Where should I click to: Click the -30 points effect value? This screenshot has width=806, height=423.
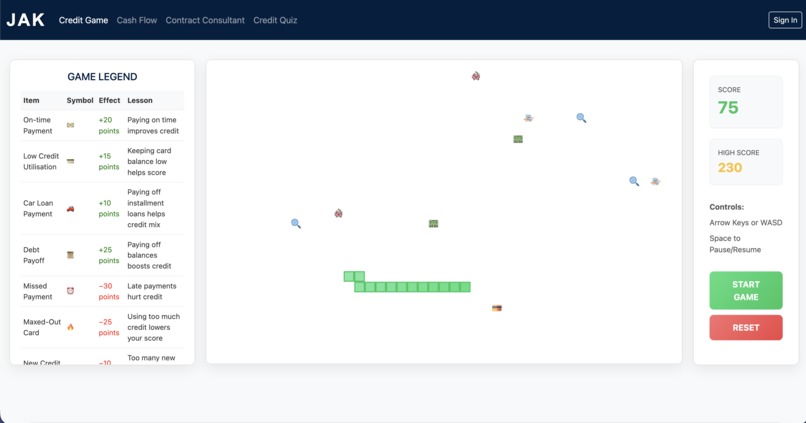coord(108,291)
